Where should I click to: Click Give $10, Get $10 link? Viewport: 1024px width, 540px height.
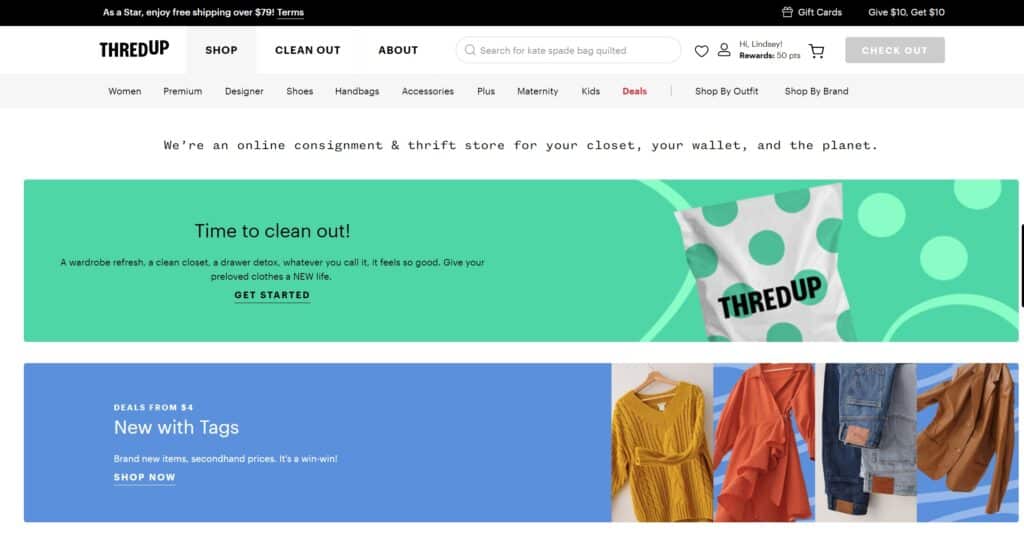[906, 12]
